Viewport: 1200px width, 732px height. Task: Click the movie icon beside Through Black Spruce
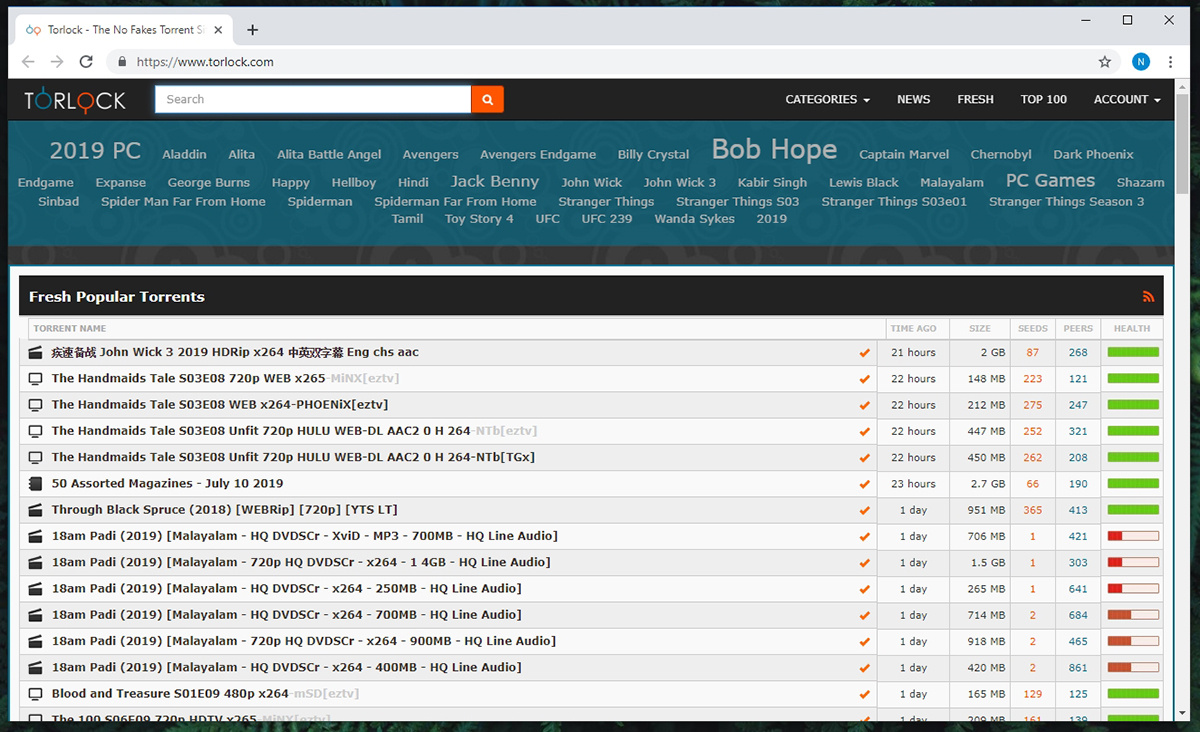36,510
